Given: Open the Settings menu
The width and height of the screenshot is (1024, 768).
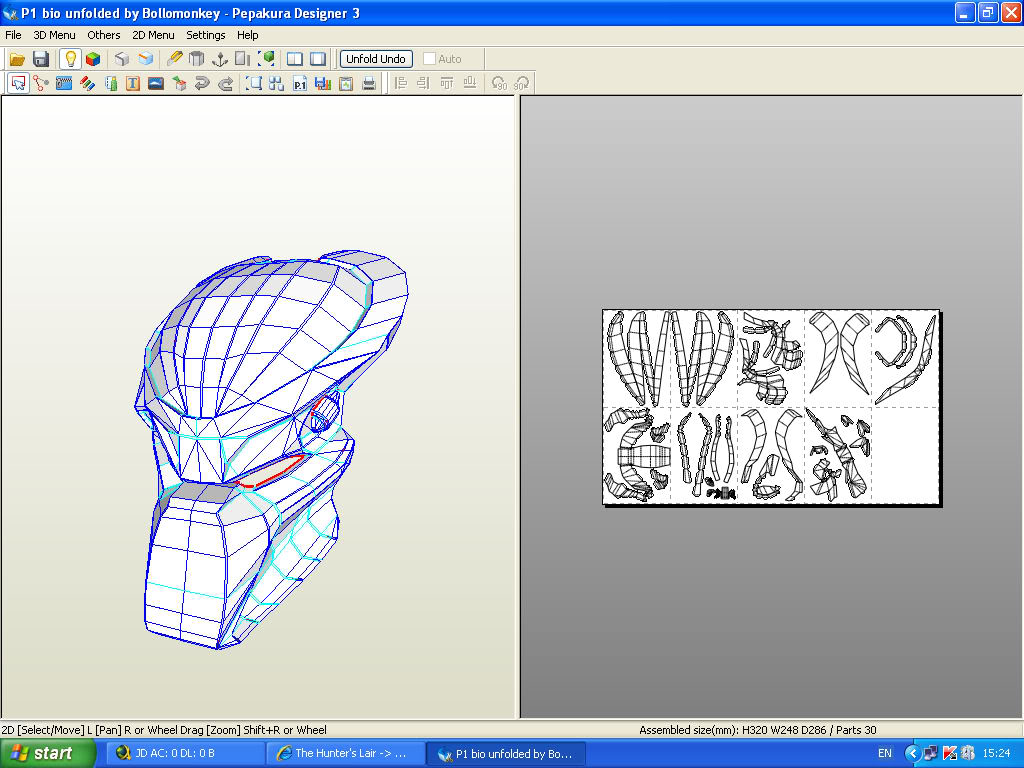Looking at the screenshot, I should [206, 35].
